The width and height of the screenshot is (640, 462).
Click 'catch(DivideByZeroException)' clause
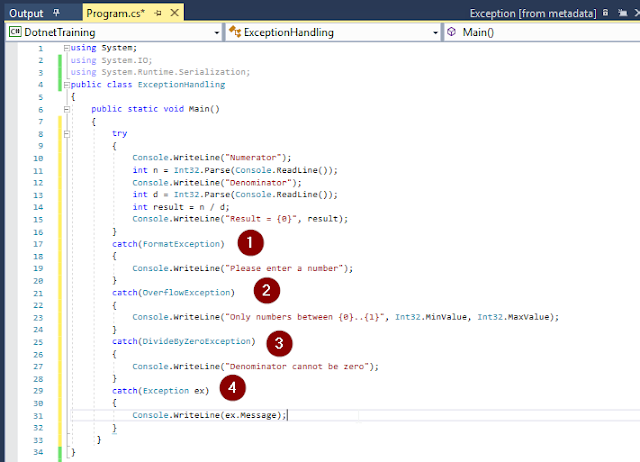click(184, 341)
